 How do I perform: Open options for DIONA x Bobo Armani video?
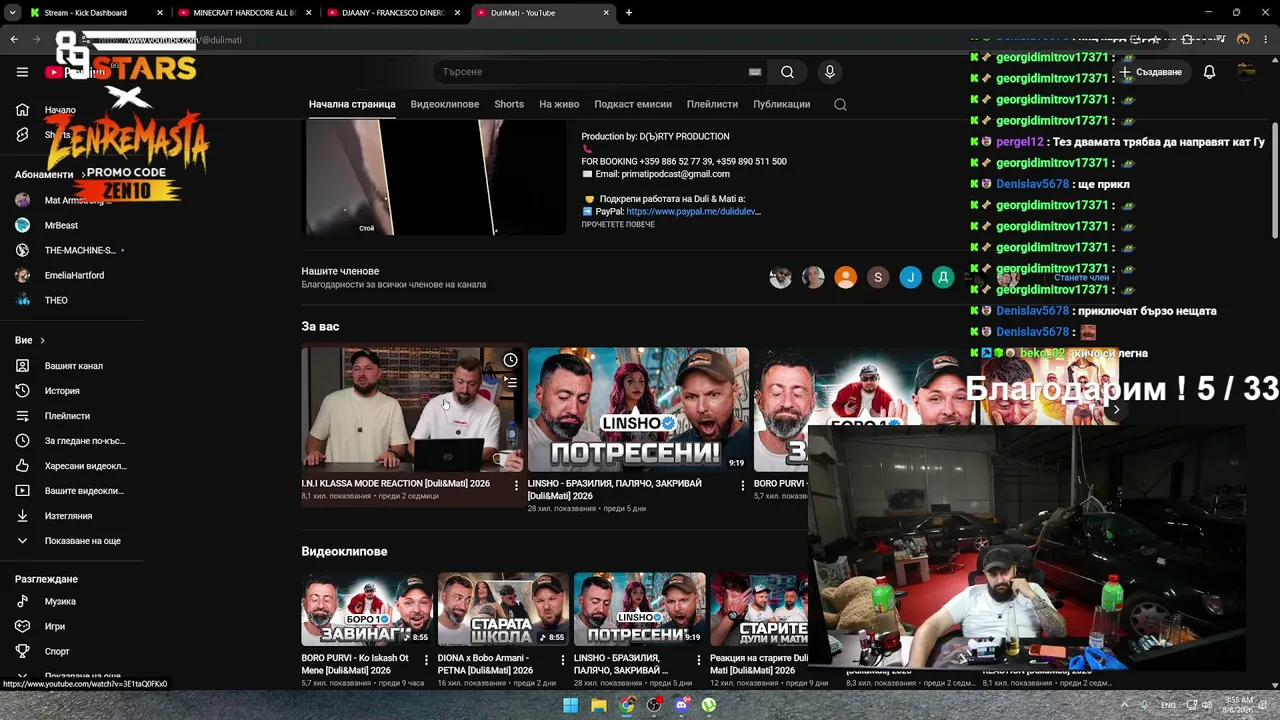pos(563,660)
